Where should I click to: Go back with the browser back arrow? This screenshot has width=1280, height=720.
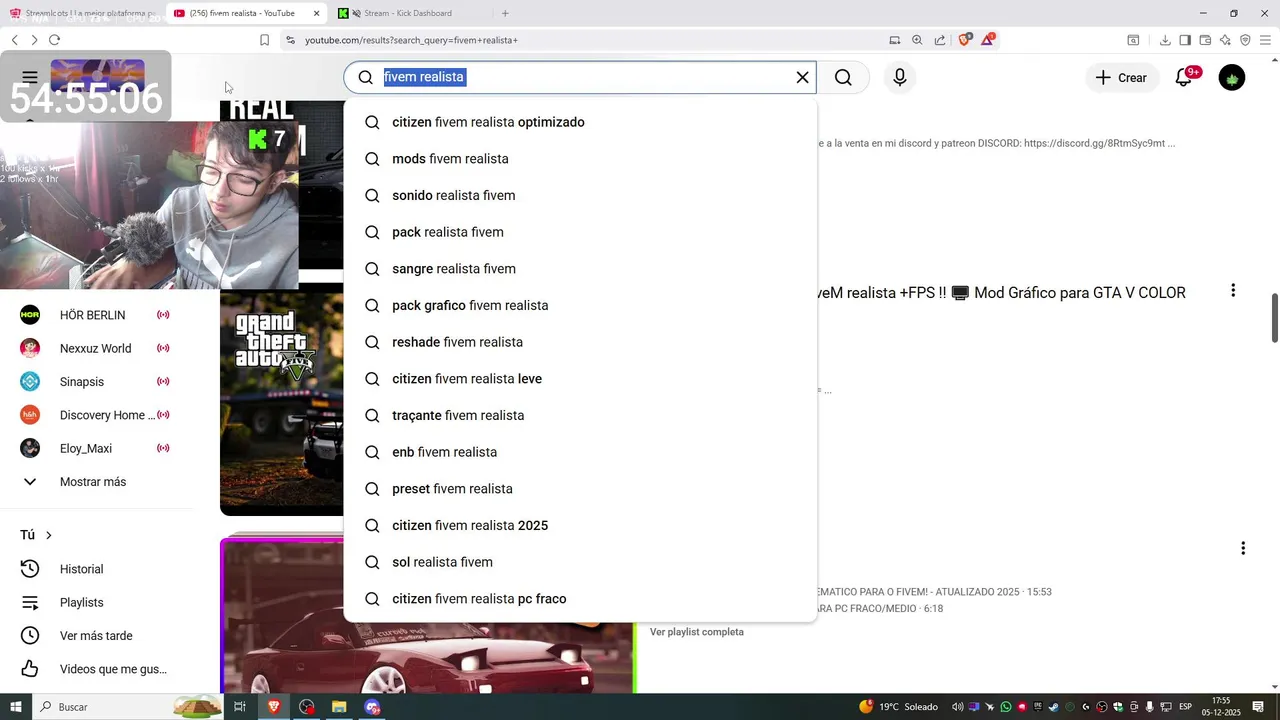click(14, 40)
